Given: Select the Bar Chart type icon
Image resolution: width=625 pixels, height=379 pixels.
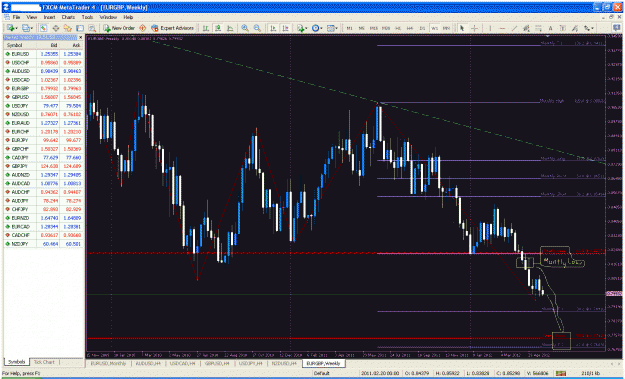Looking at the screenshot, I should click(x=206, y=28).
